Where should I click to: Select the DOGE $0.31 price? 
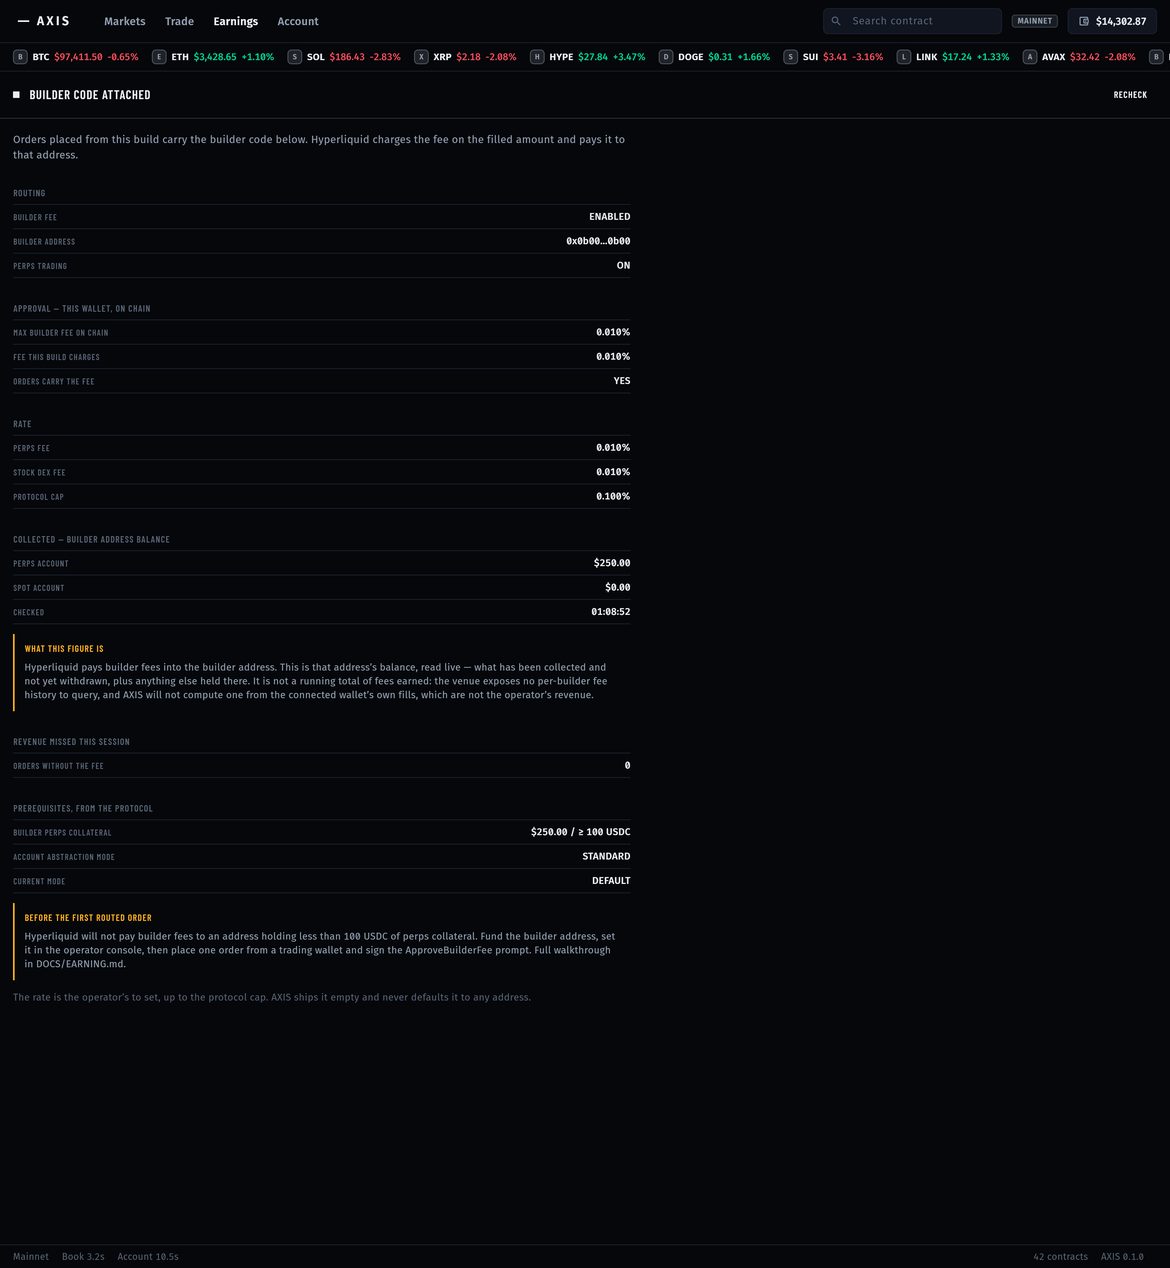(x=720, y=57)
